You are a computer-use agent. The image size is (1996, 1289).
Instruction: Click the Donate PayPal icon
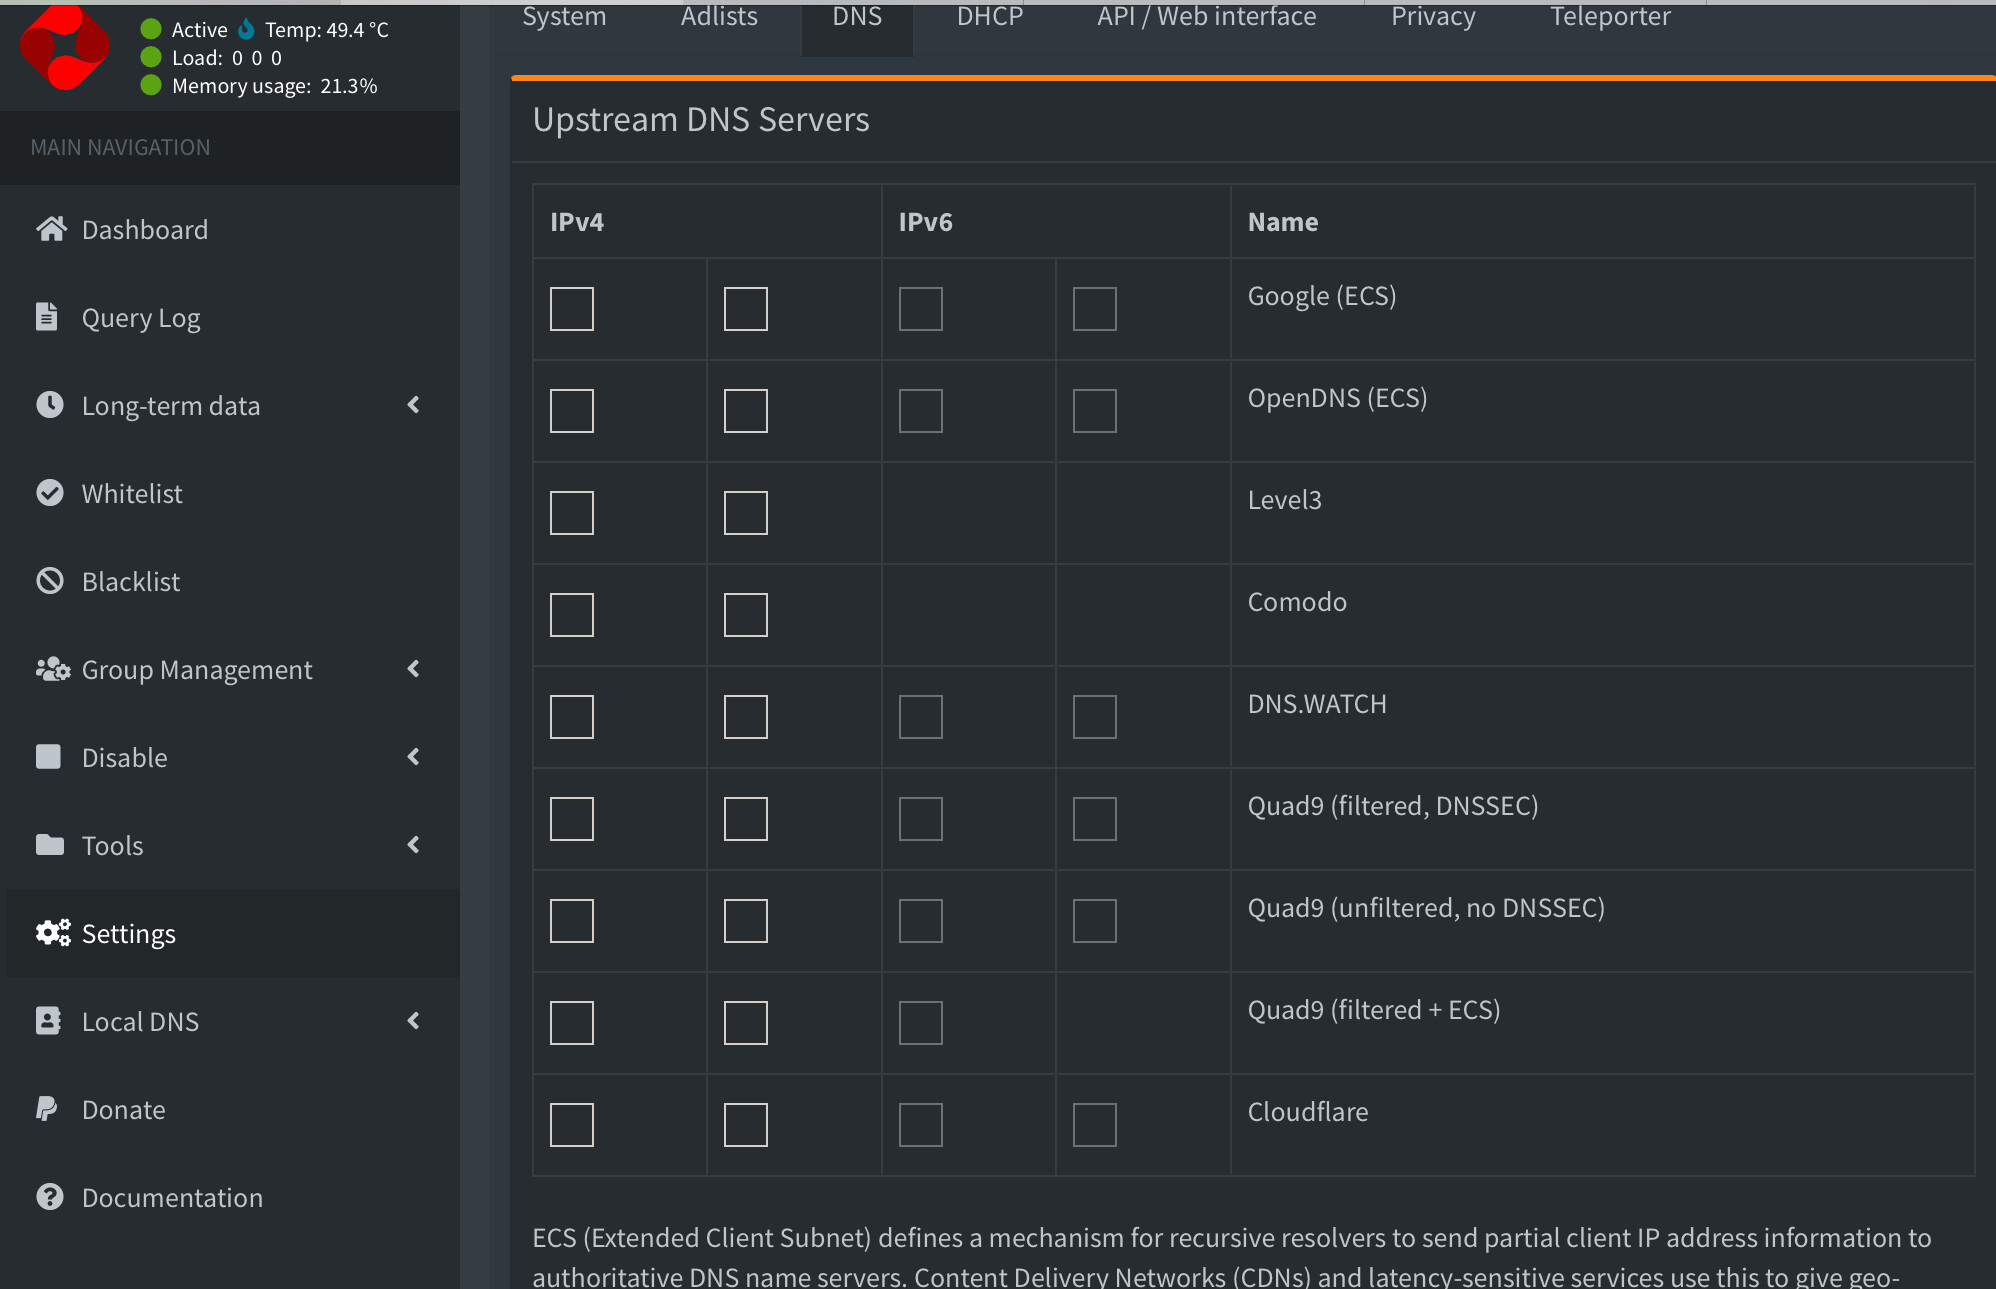click(47, 1108)
